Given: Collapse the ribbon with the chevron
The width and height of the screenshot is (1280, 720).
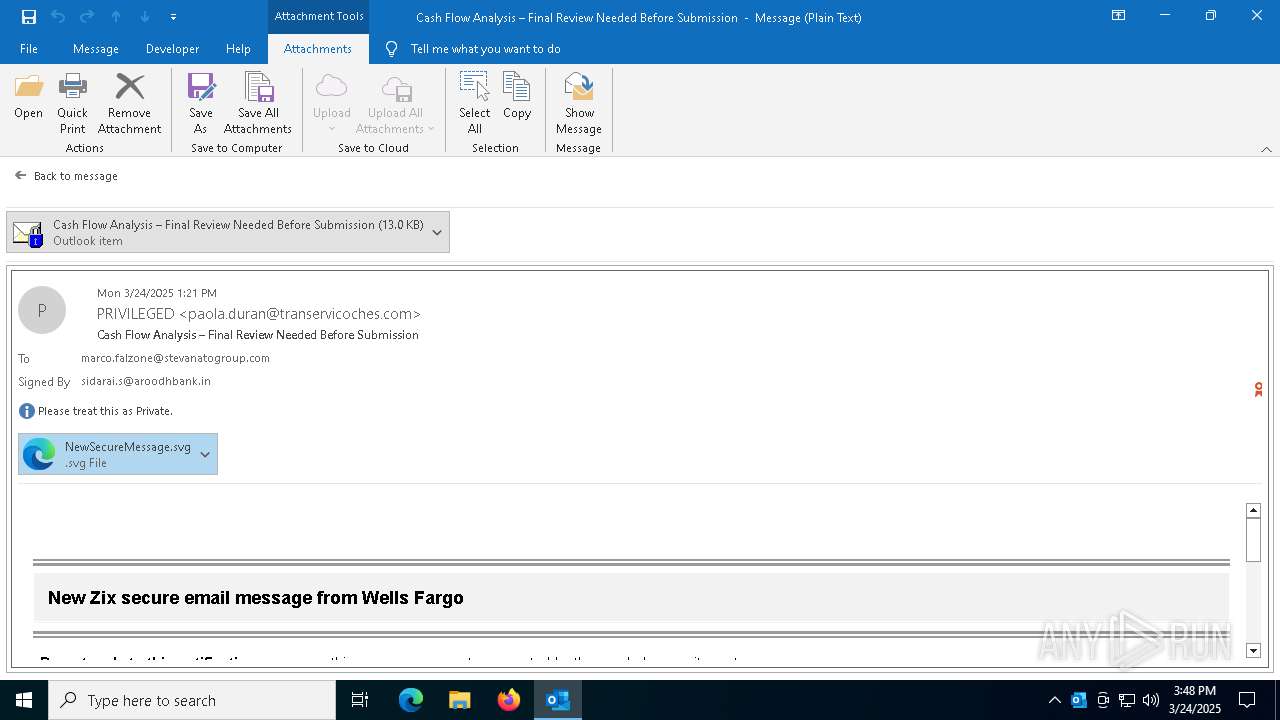Looking at the screenshot, I should [x=1266, y=149].
